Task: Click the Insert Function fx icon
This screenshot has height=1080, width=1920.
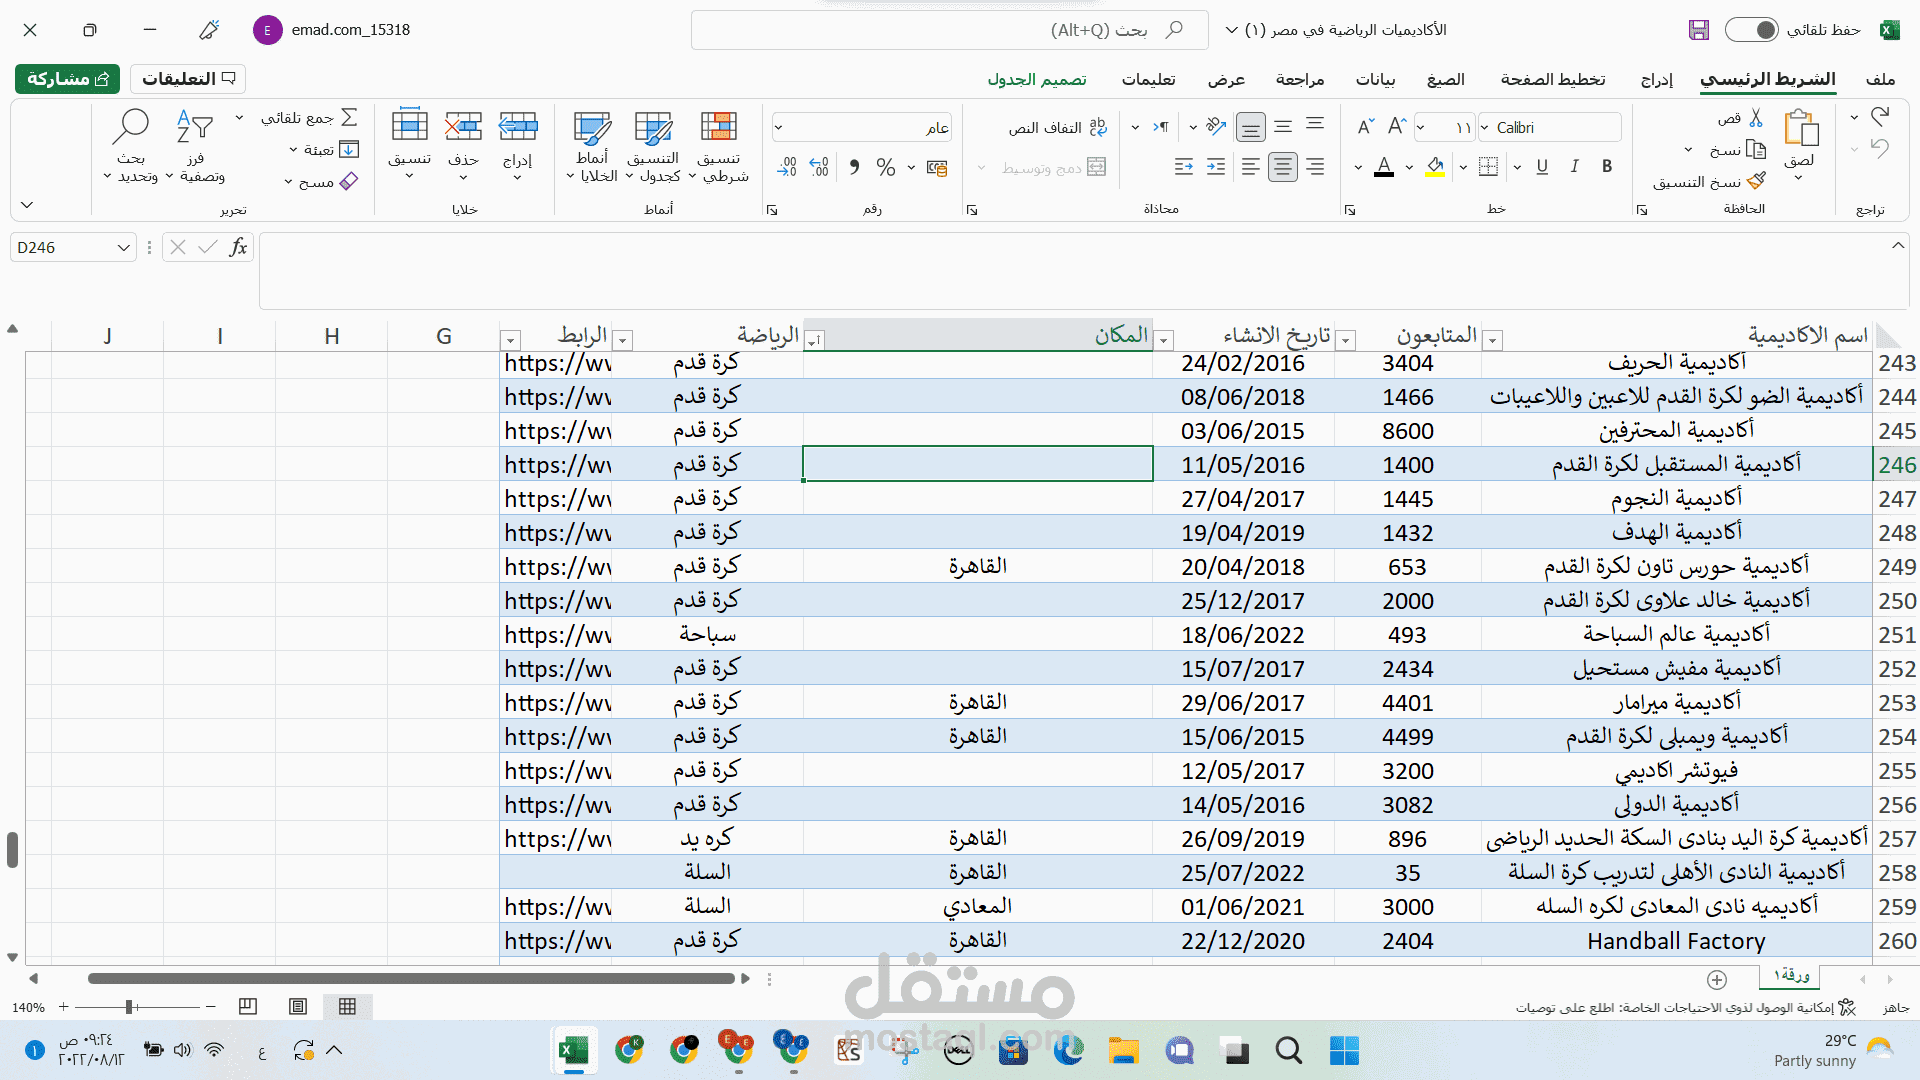Action: (238, 247)
